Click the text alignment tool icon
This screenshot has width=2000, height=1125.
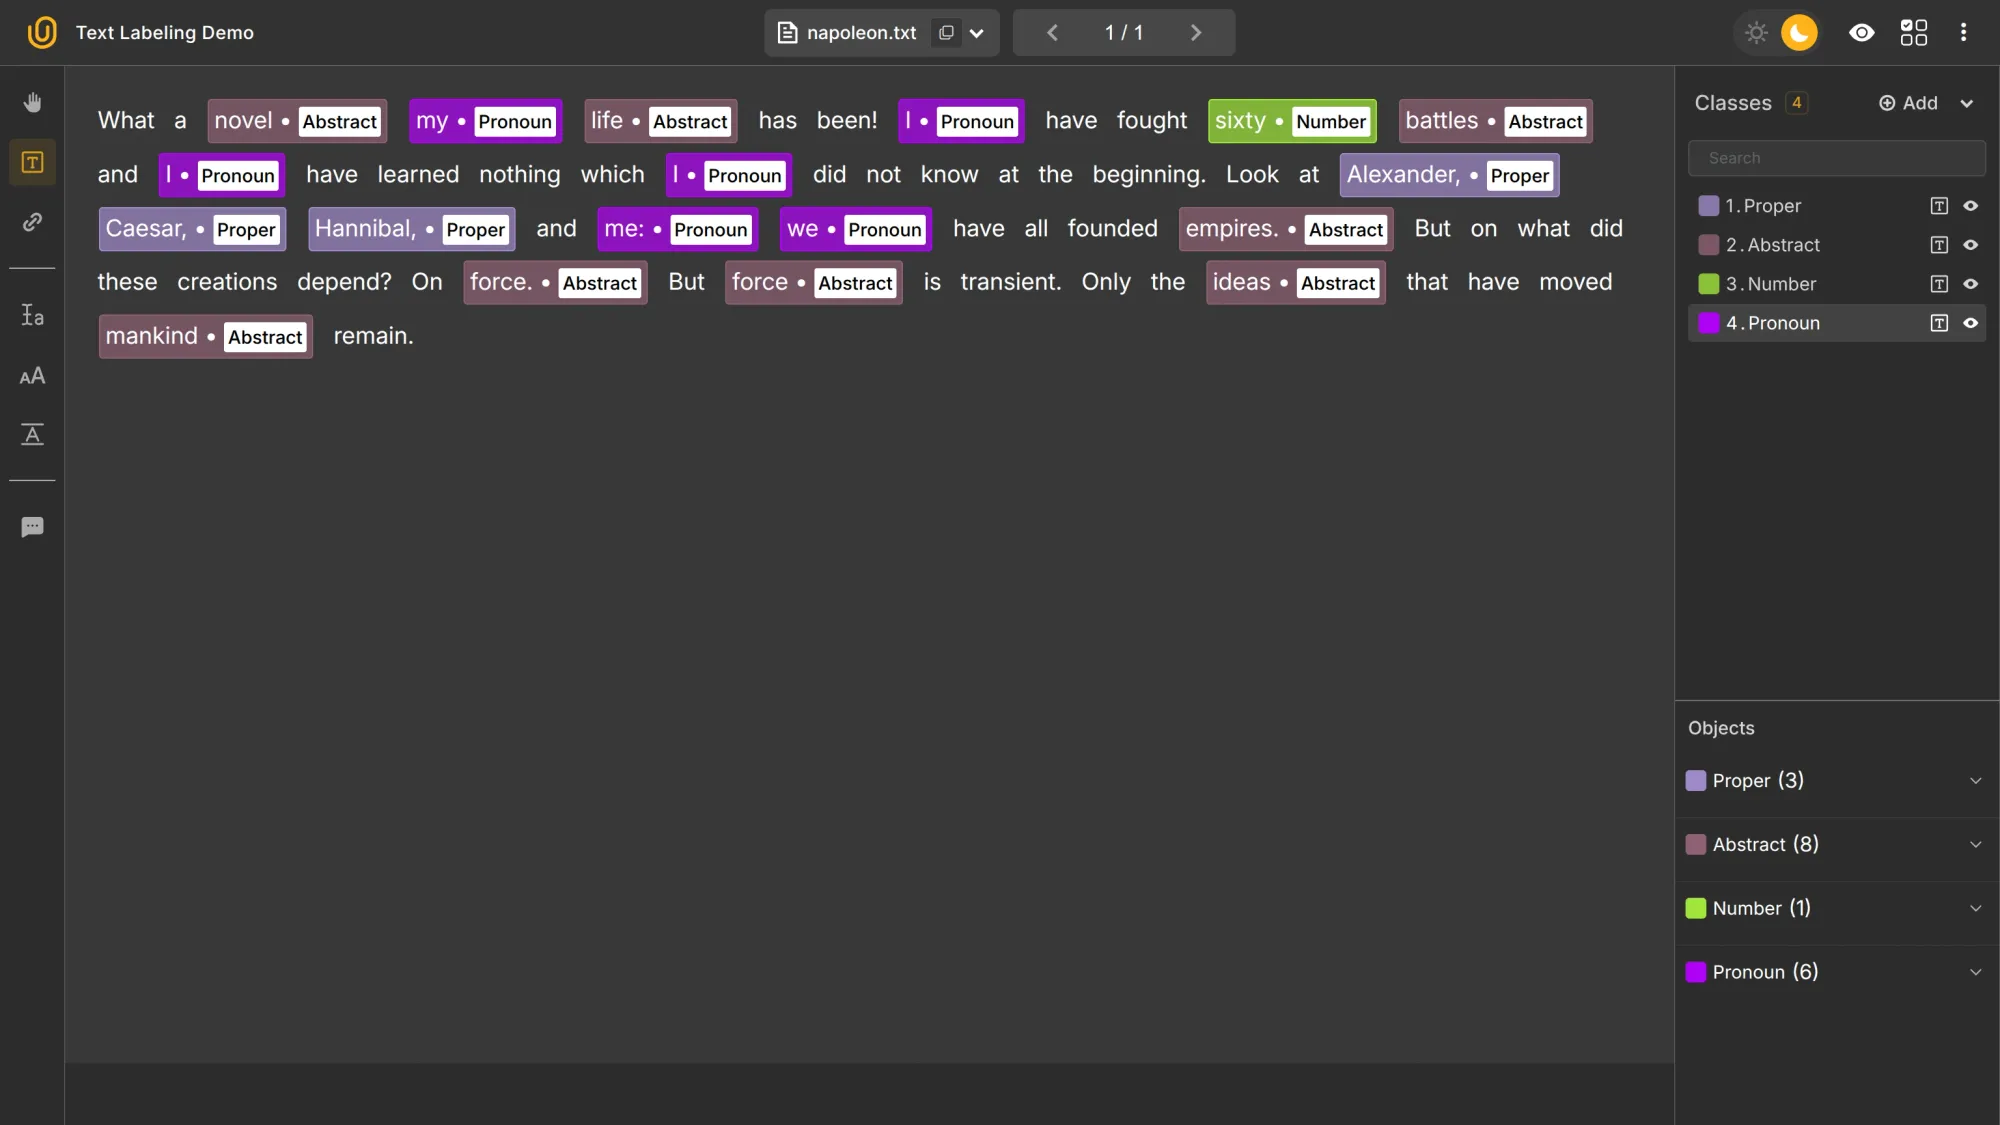(x=32, y=435)
